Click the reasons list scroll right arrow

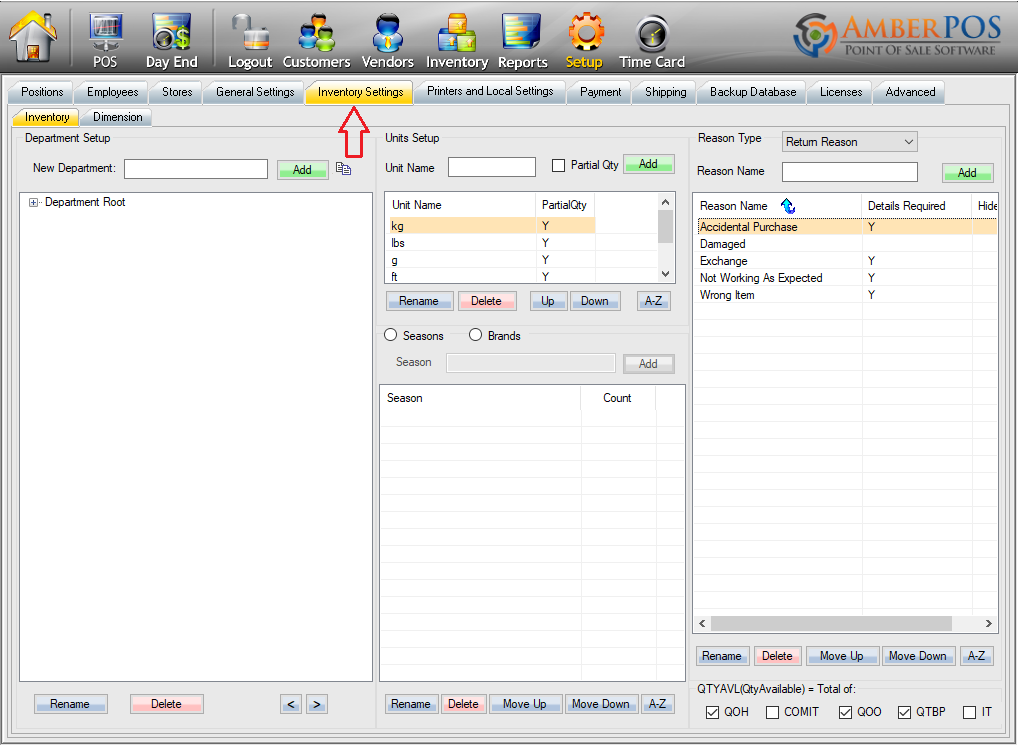[x=988, y=623]
